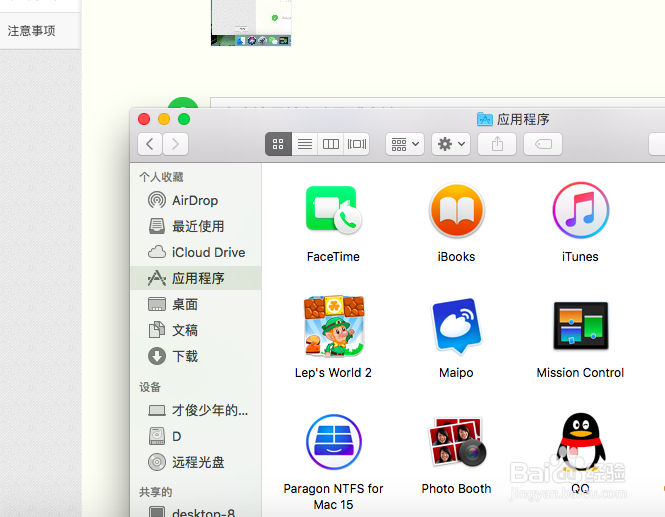The image size is (665, 517).
Task: Click the 应用程序 folder icon in title bar
Action: click(485, 119)
